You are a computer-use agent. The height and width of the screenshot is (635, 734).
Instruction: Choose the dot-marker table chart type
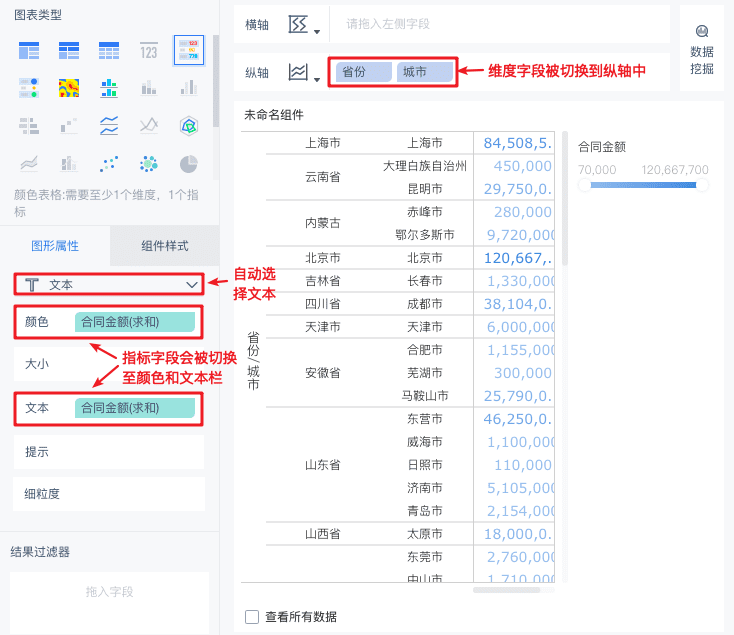coord(29,88)
